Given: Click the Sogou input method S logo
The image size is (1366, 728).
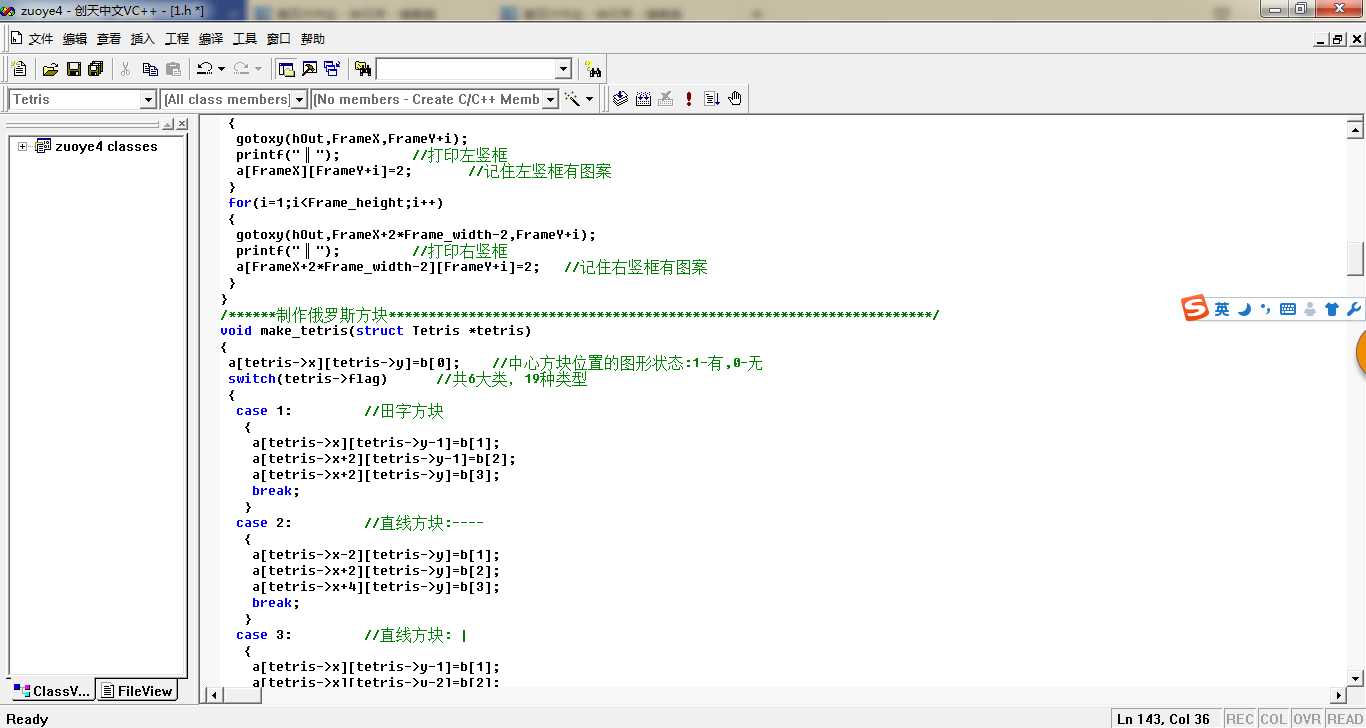Looking at the screenshot, I should pyautogui.click(x=1195, y=309).
